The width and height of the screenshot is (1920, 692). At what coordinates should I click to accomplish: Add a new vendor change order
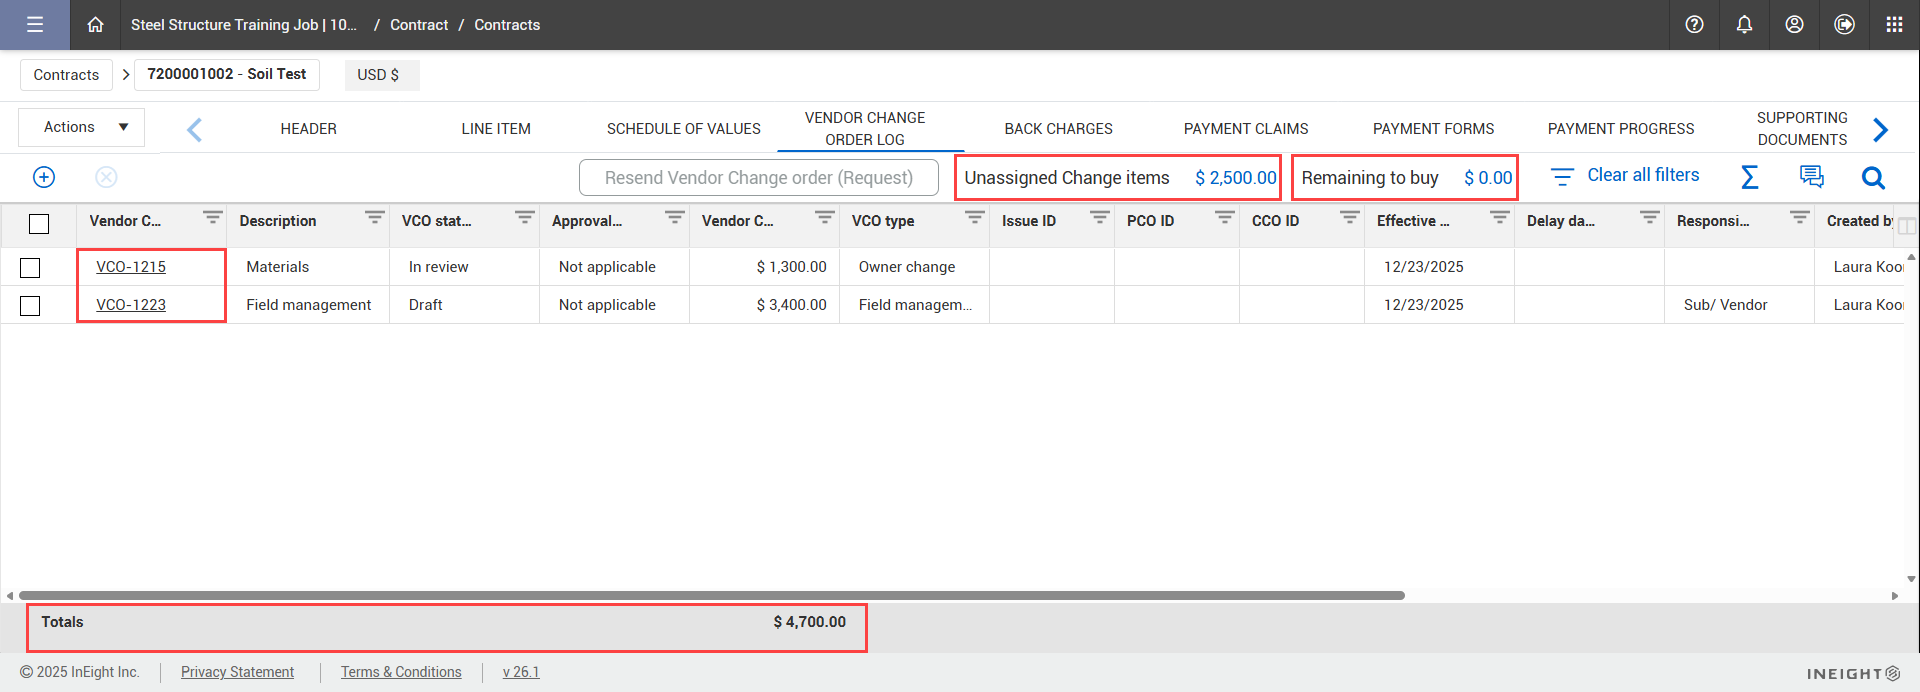tap(44, 177)
